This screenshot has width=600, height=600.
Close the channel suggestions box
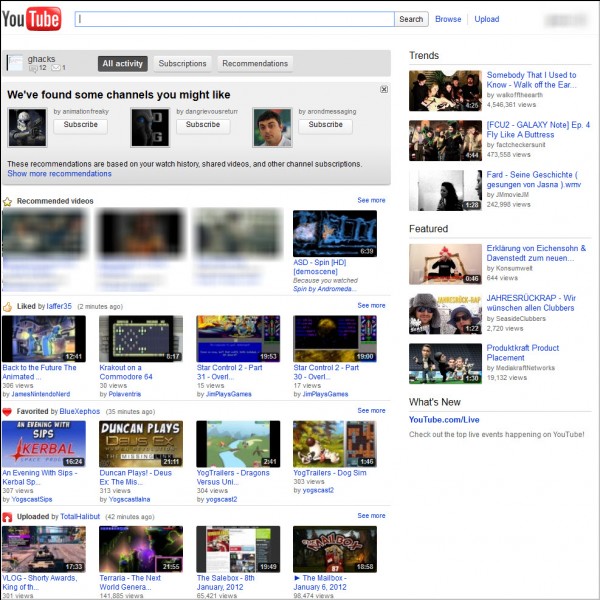384,89
